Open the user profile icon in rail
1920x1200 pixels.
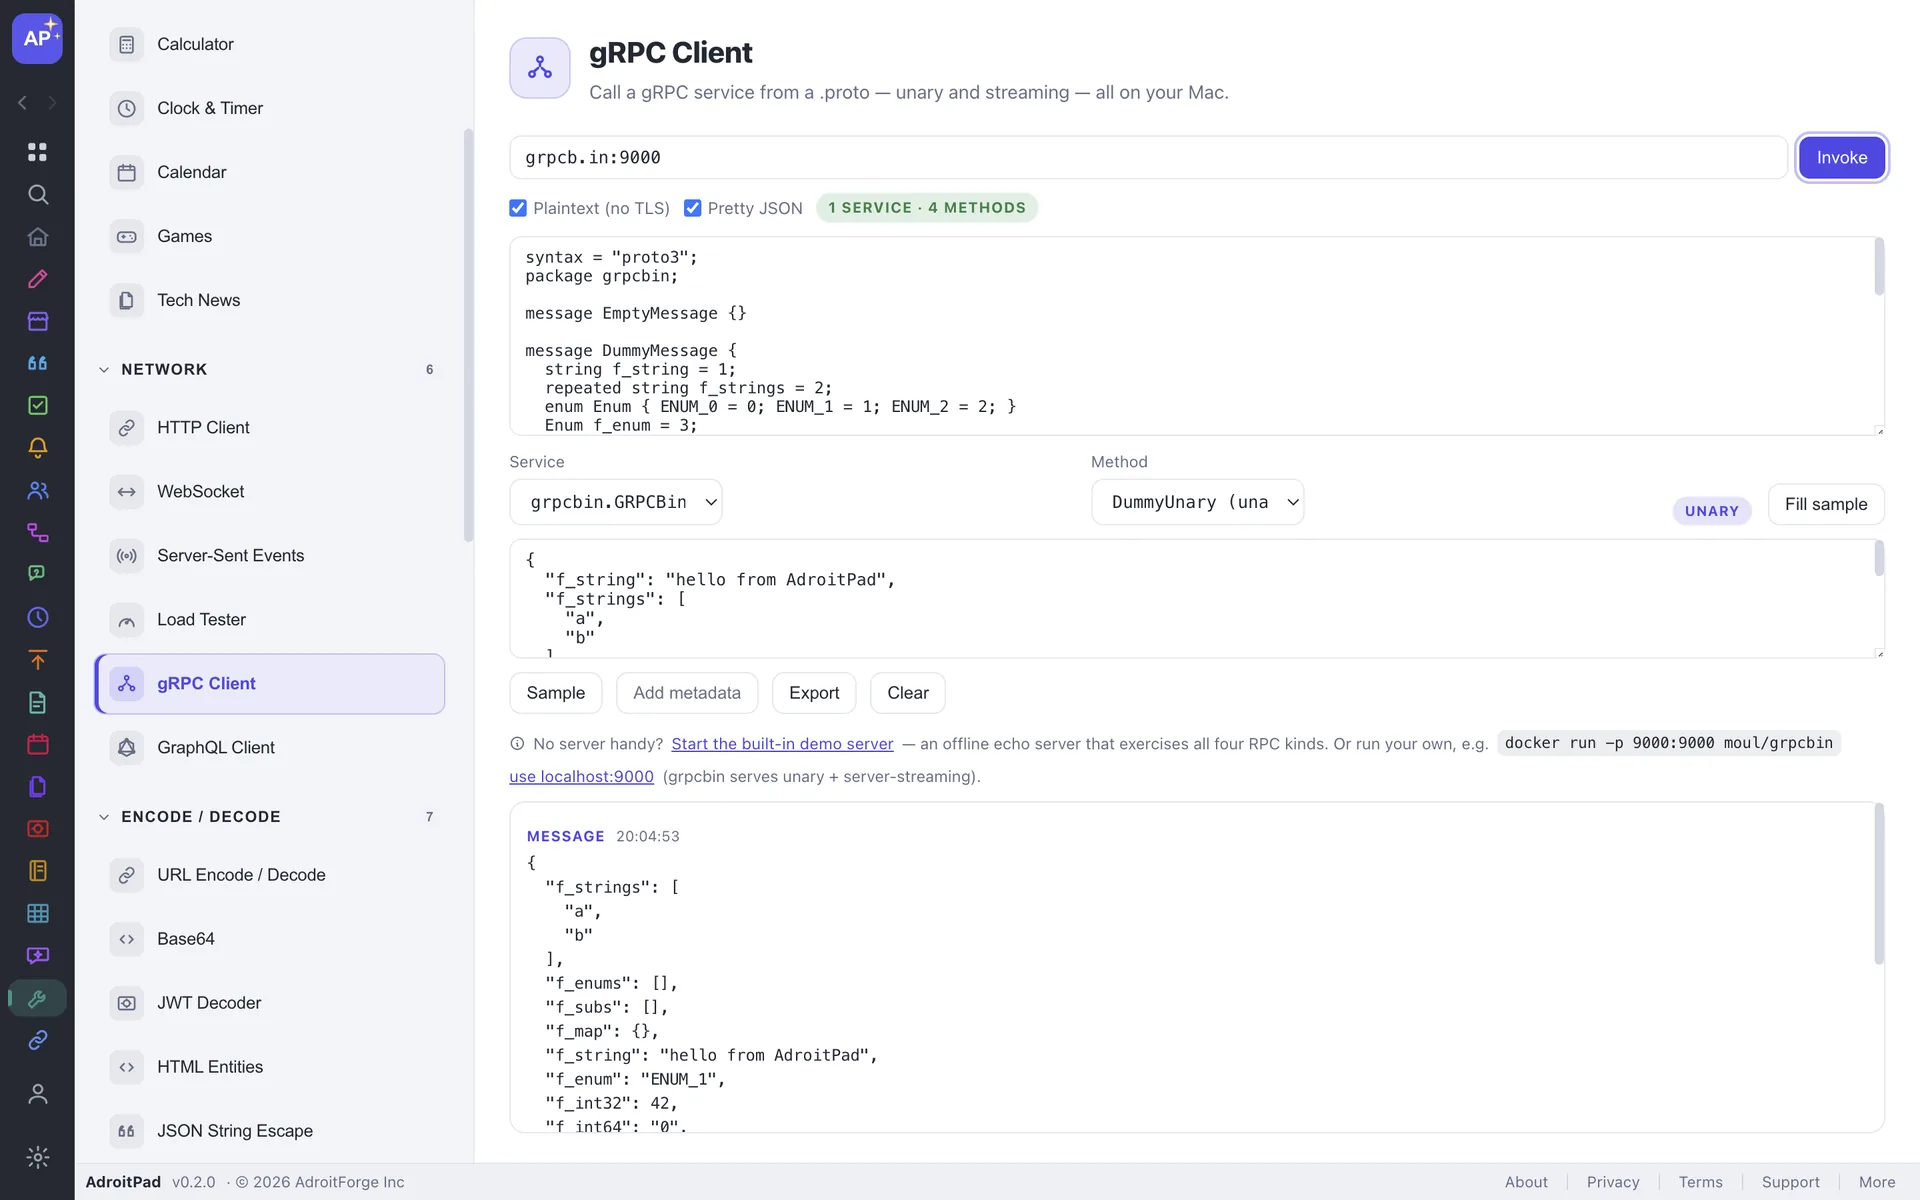(37, 1094)
